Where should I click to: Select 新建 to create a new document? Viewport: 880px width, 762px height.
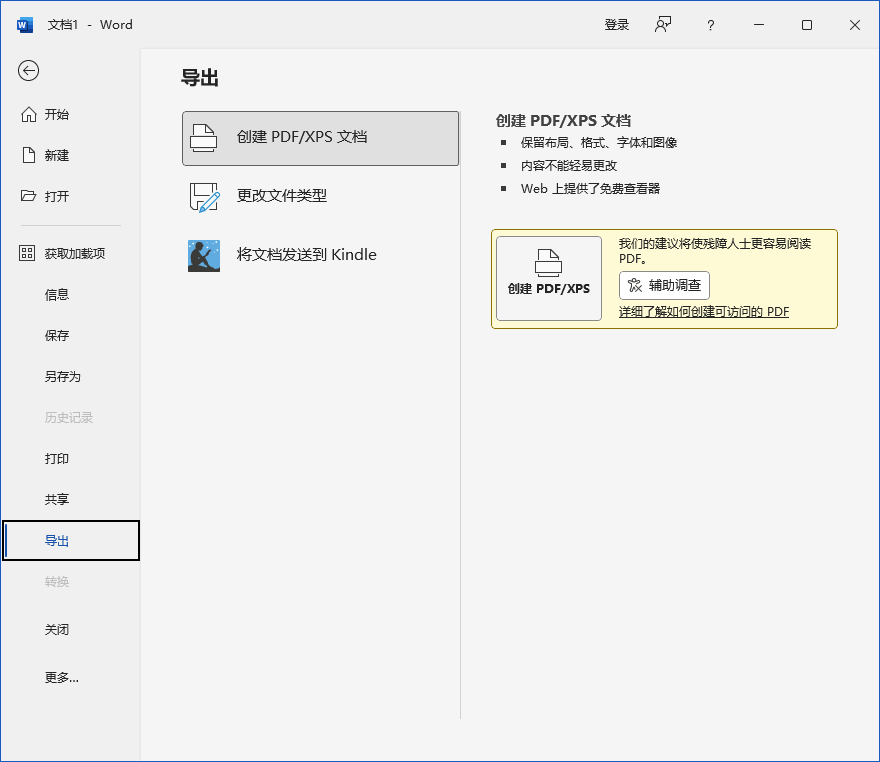coord(57,155)
